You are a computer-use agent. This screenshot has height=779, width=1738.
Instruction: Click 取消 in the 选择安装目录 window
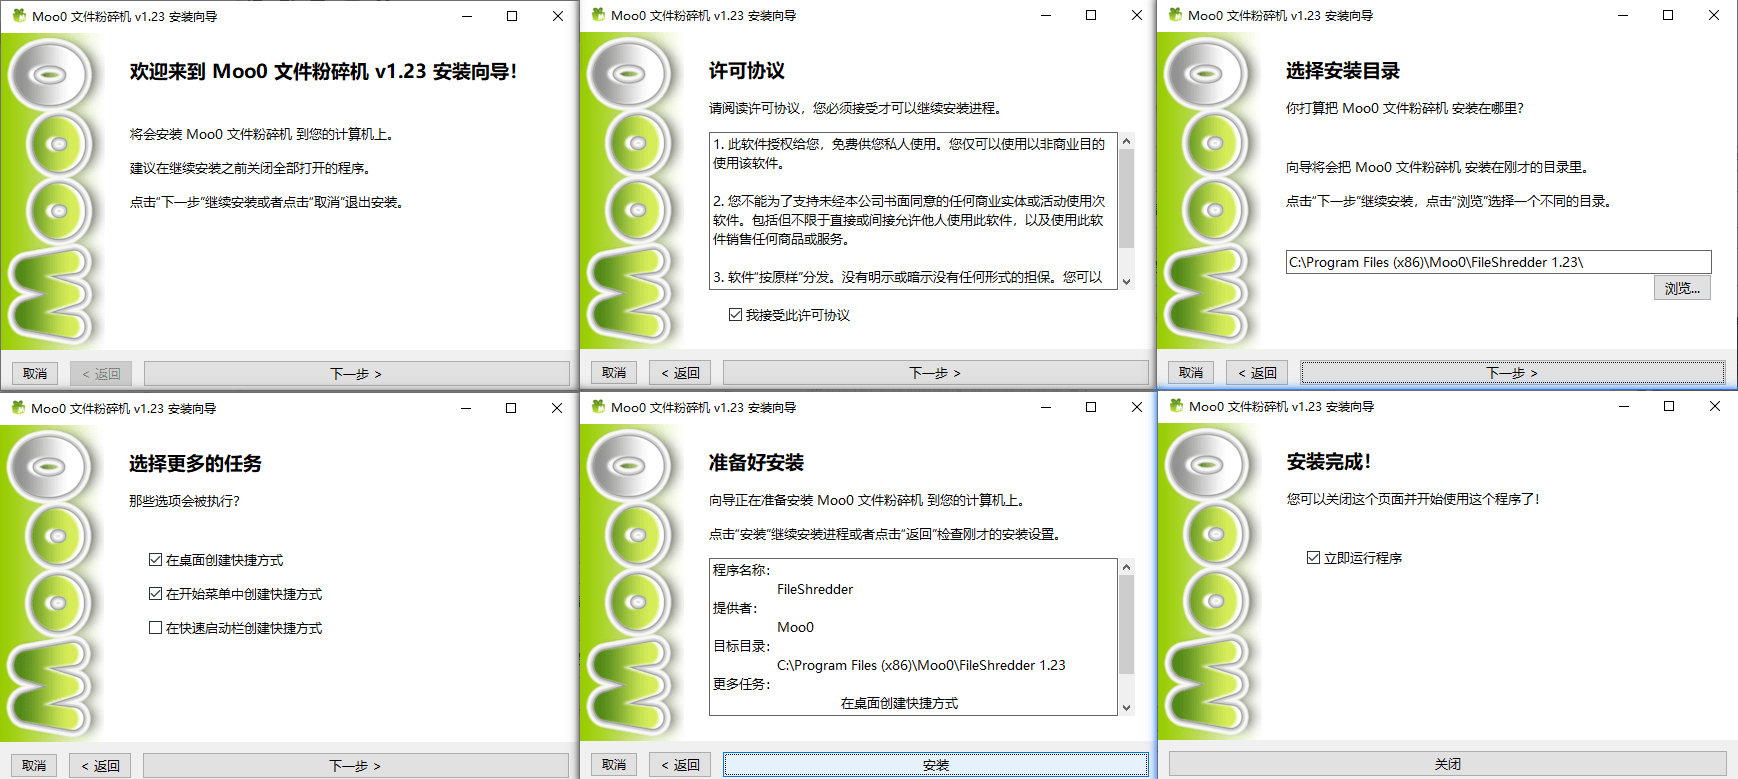(x=1191, y=372)
